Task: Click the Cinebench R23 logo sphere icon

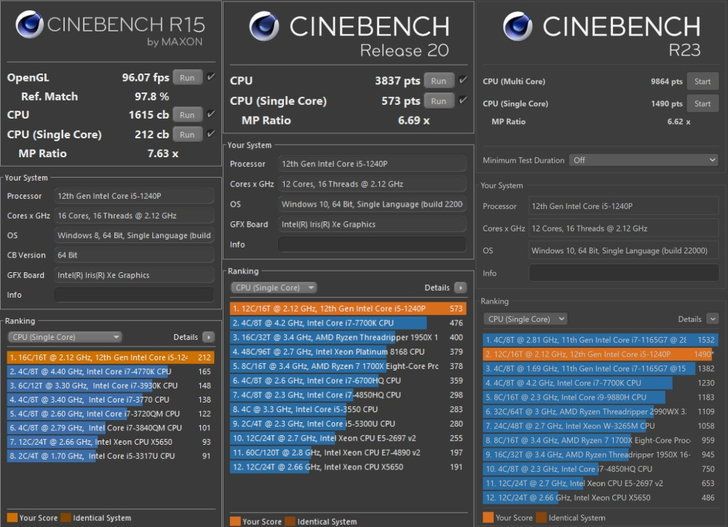Action: [518, 26]
